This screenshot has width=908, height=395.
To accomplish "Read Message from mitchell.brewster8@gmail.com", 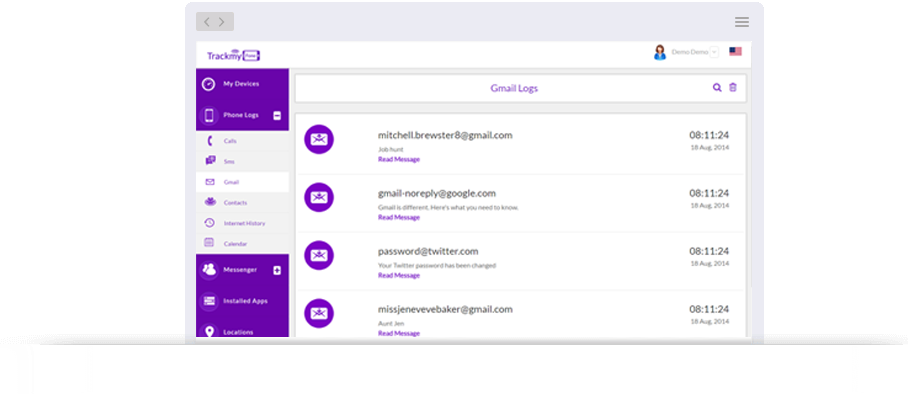I will (399, 159).
